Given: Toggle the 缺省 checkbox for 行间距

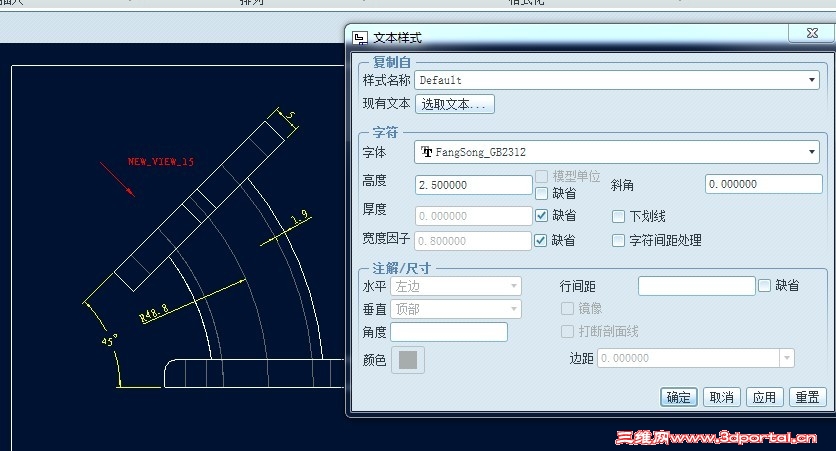Looking at the screenshot, I should (765, 286).
